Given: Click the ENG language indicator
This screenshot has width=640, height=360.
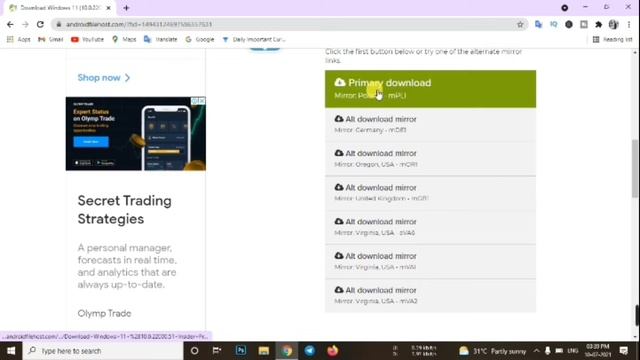Looking at the screenshot, I should (x=573, y=351).
